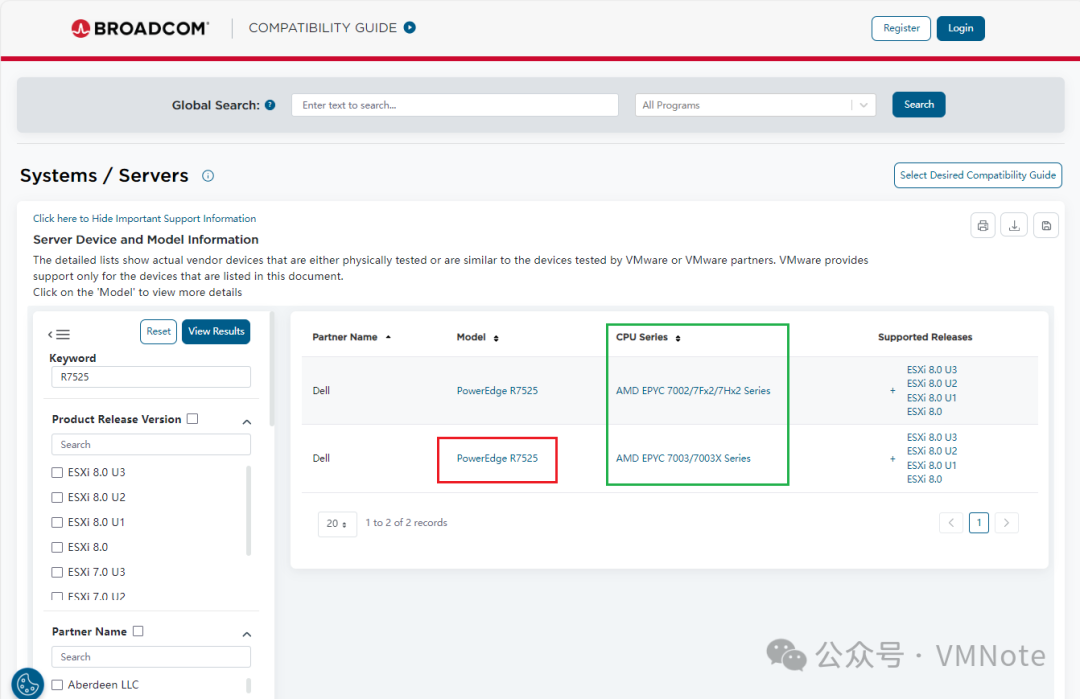Click Hide Important Support Information link
Image resolution: width=1080 pixels, height=699 pixels.
(145, 218)
